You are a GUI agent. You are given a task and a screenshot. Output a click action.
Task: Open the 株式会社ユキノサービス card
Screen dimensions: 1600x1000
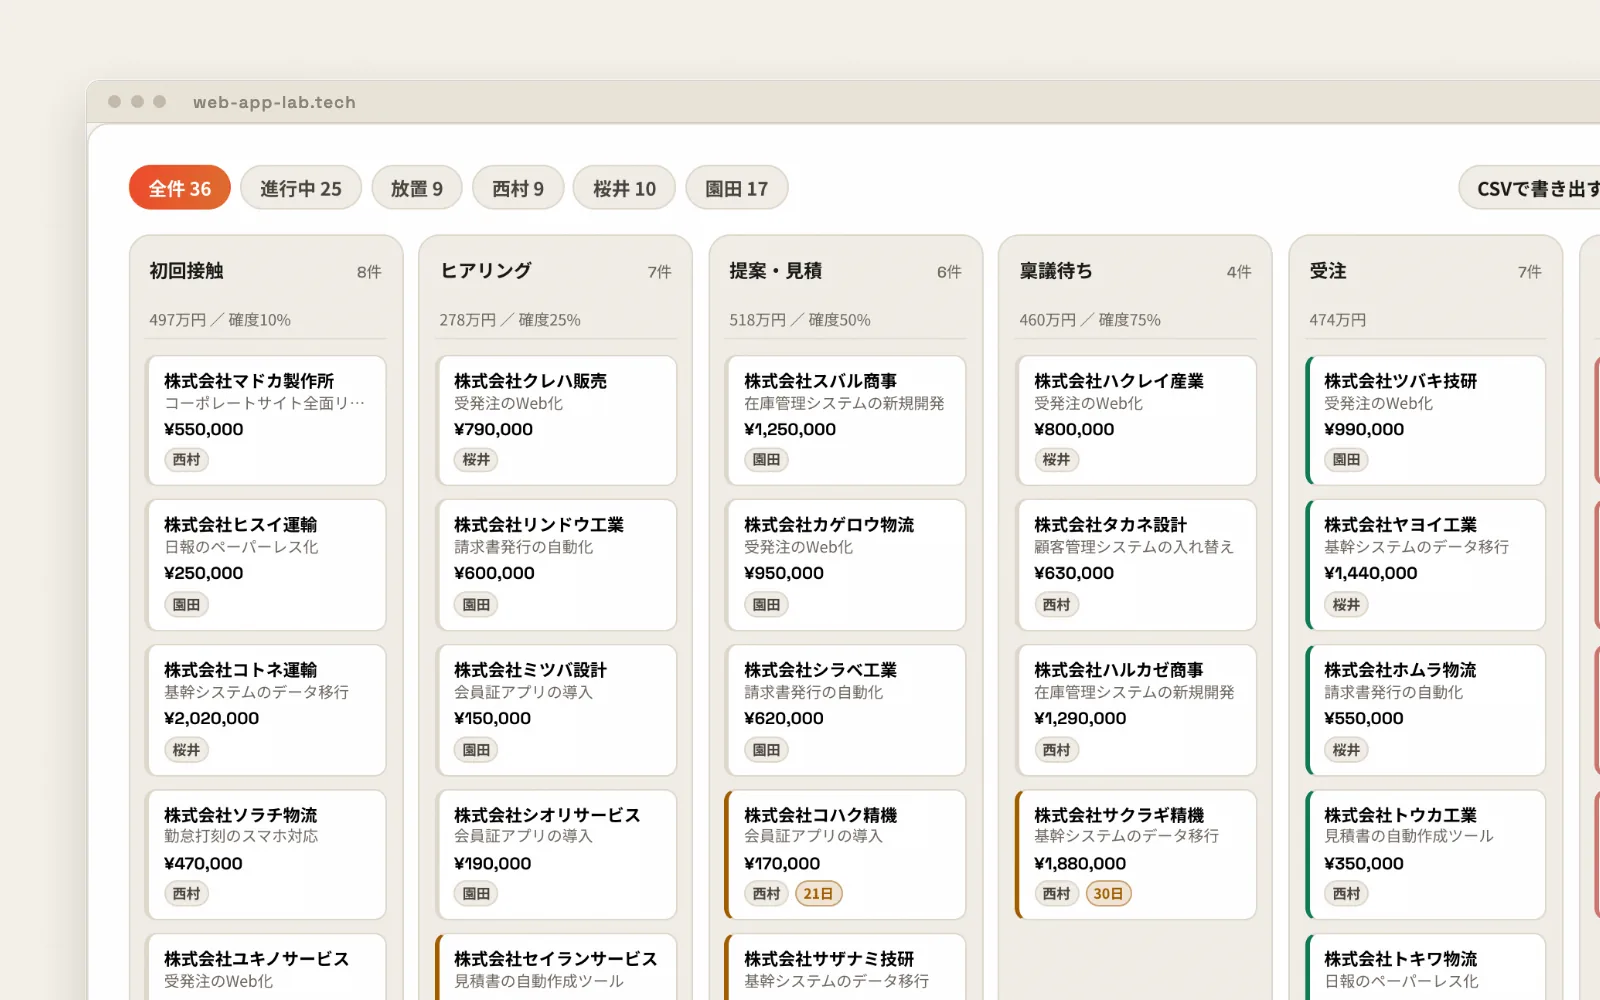click(x=266, y=967)
